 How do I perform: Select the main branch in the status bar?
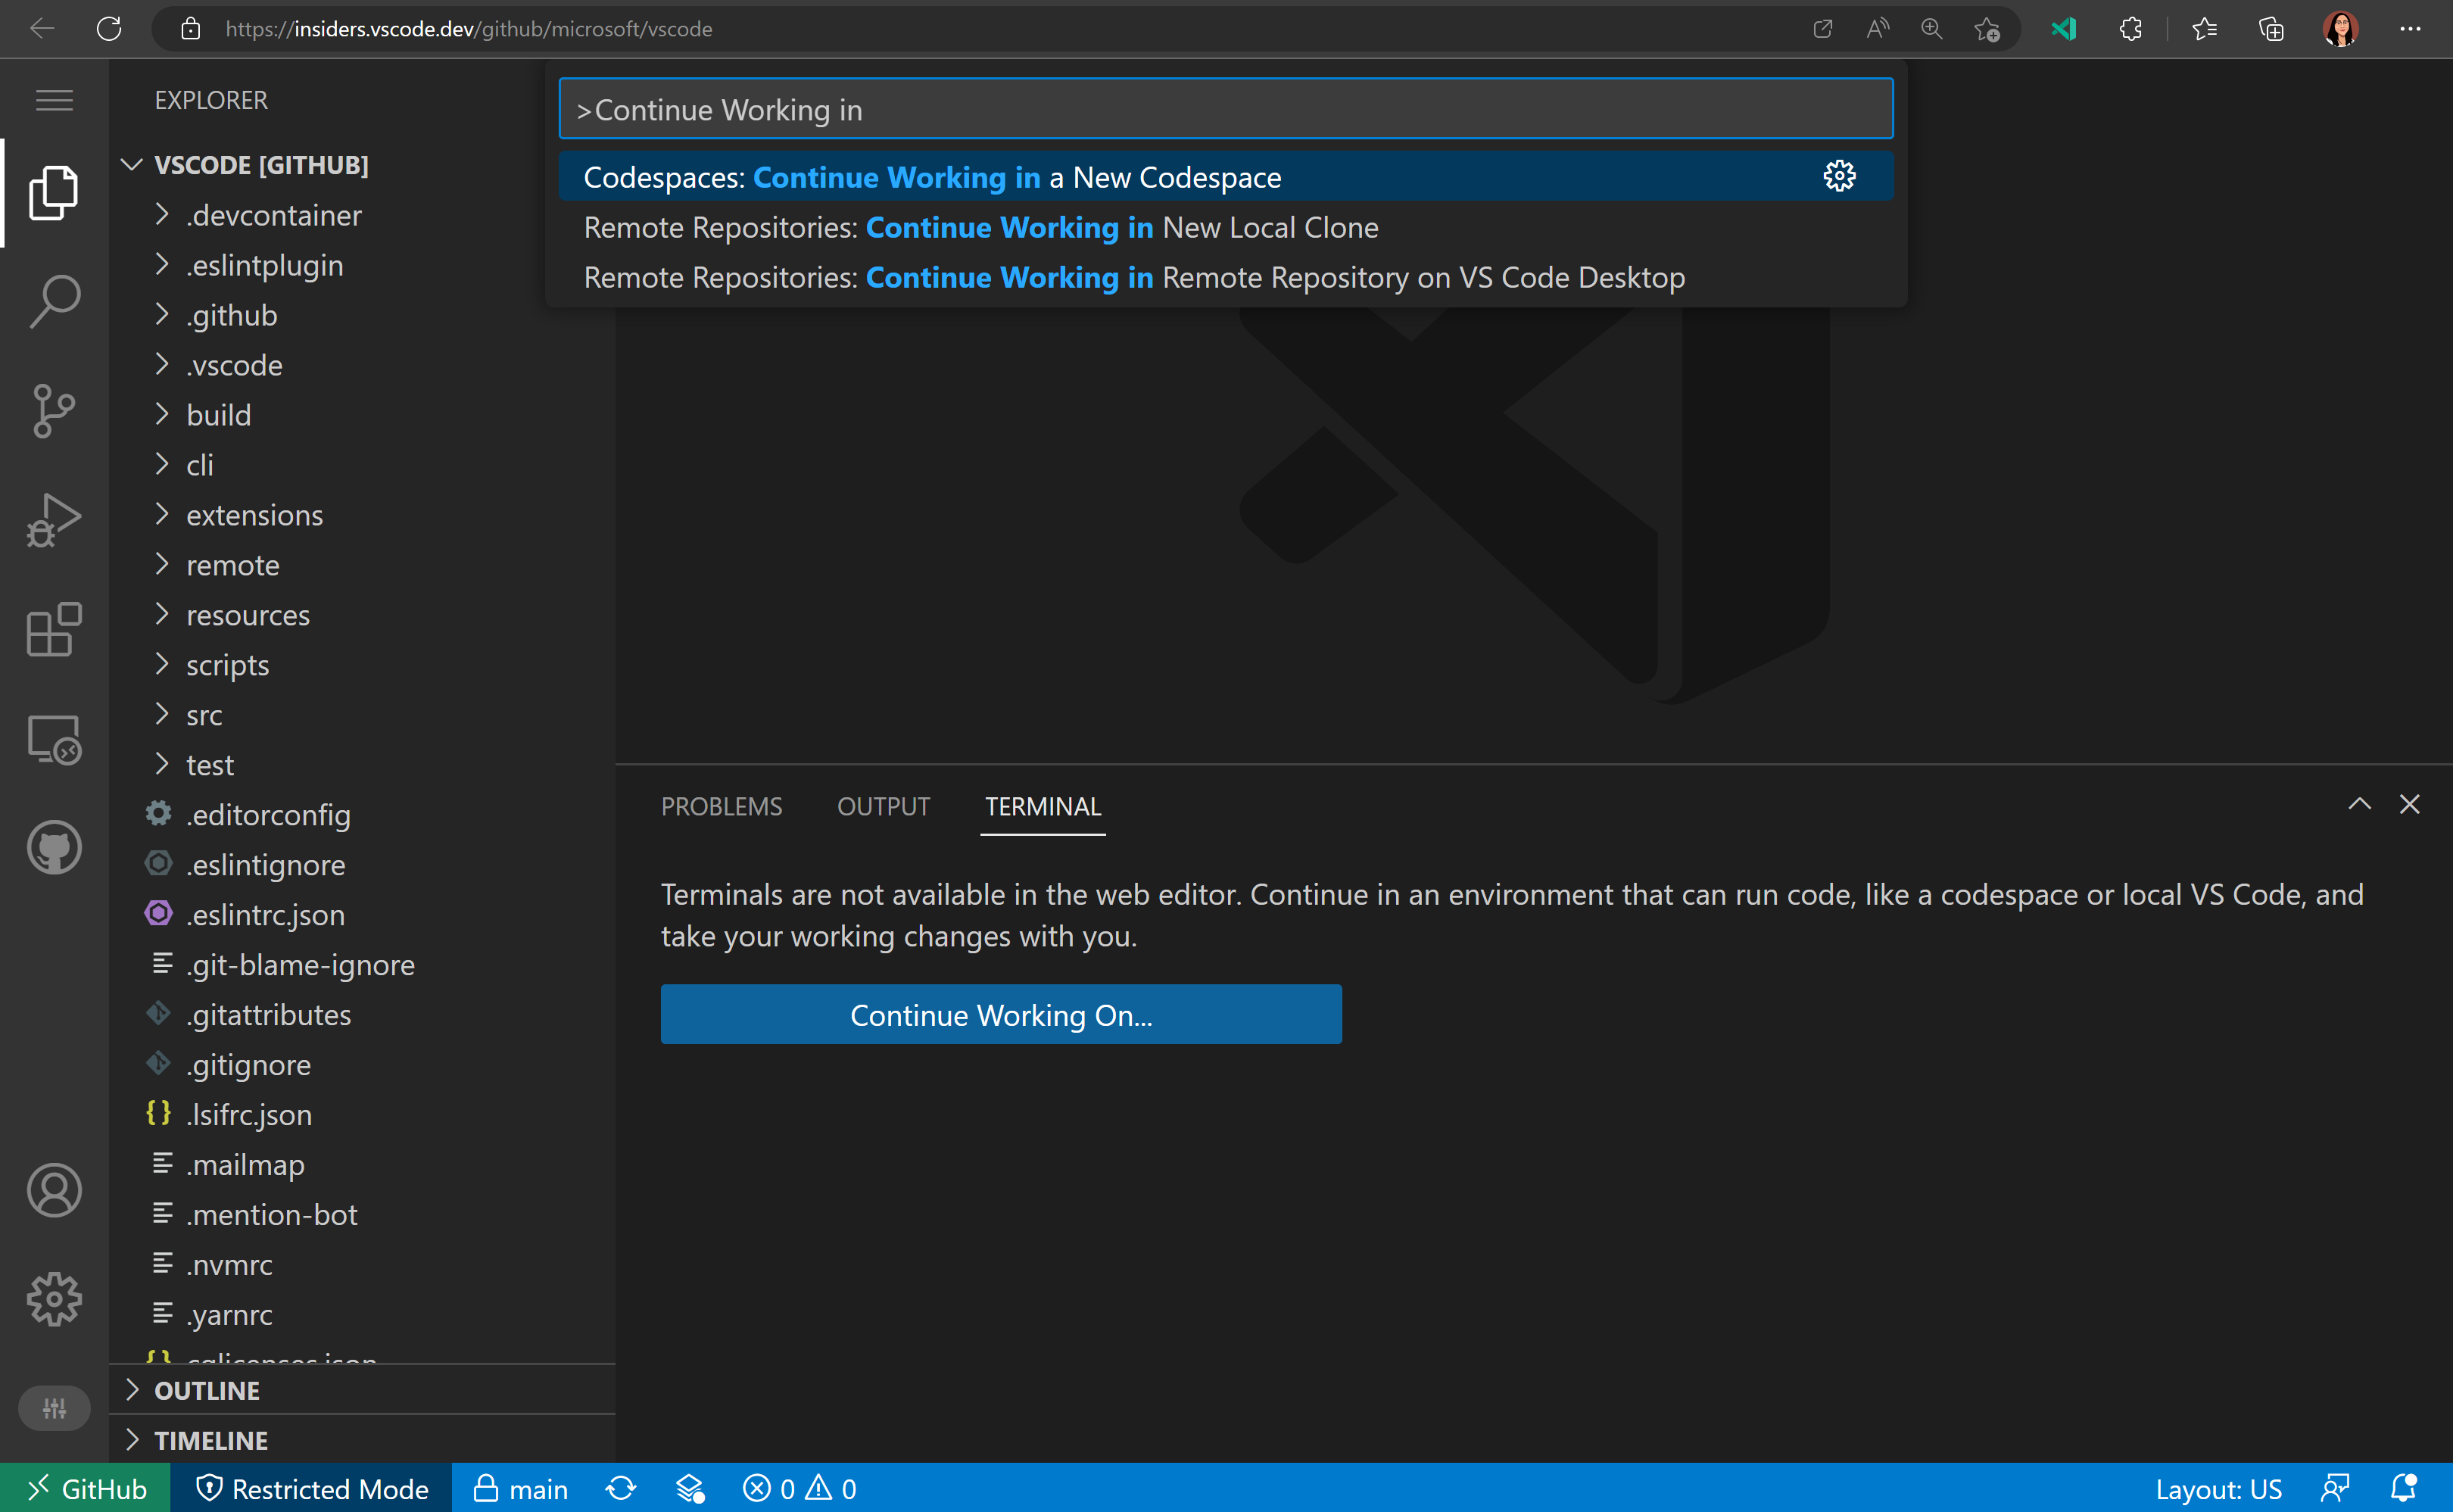point(521,1488)
